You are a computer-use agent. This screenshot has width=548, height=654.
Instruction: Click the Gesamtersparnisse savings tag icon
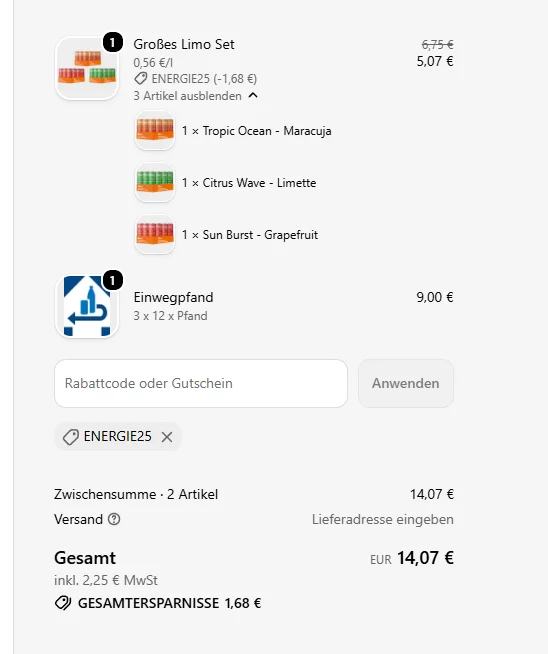click(63, 603)
